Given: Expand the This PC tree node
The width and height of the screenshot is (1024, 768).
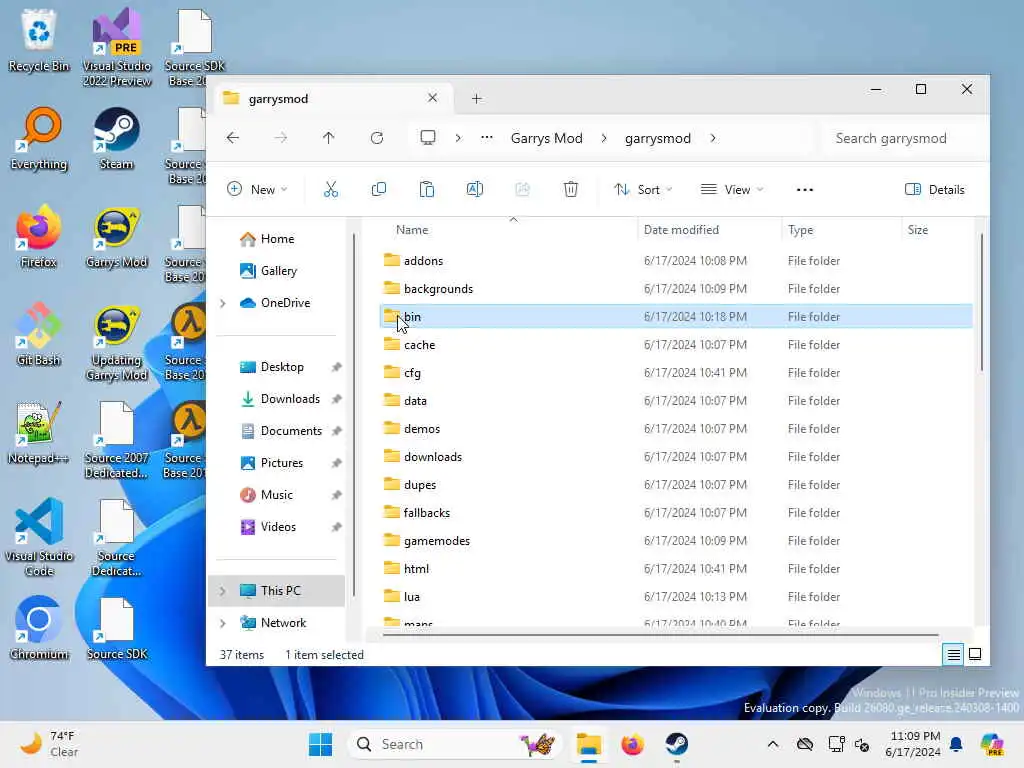Looking at the screenshot, I should tap(223, 591).
